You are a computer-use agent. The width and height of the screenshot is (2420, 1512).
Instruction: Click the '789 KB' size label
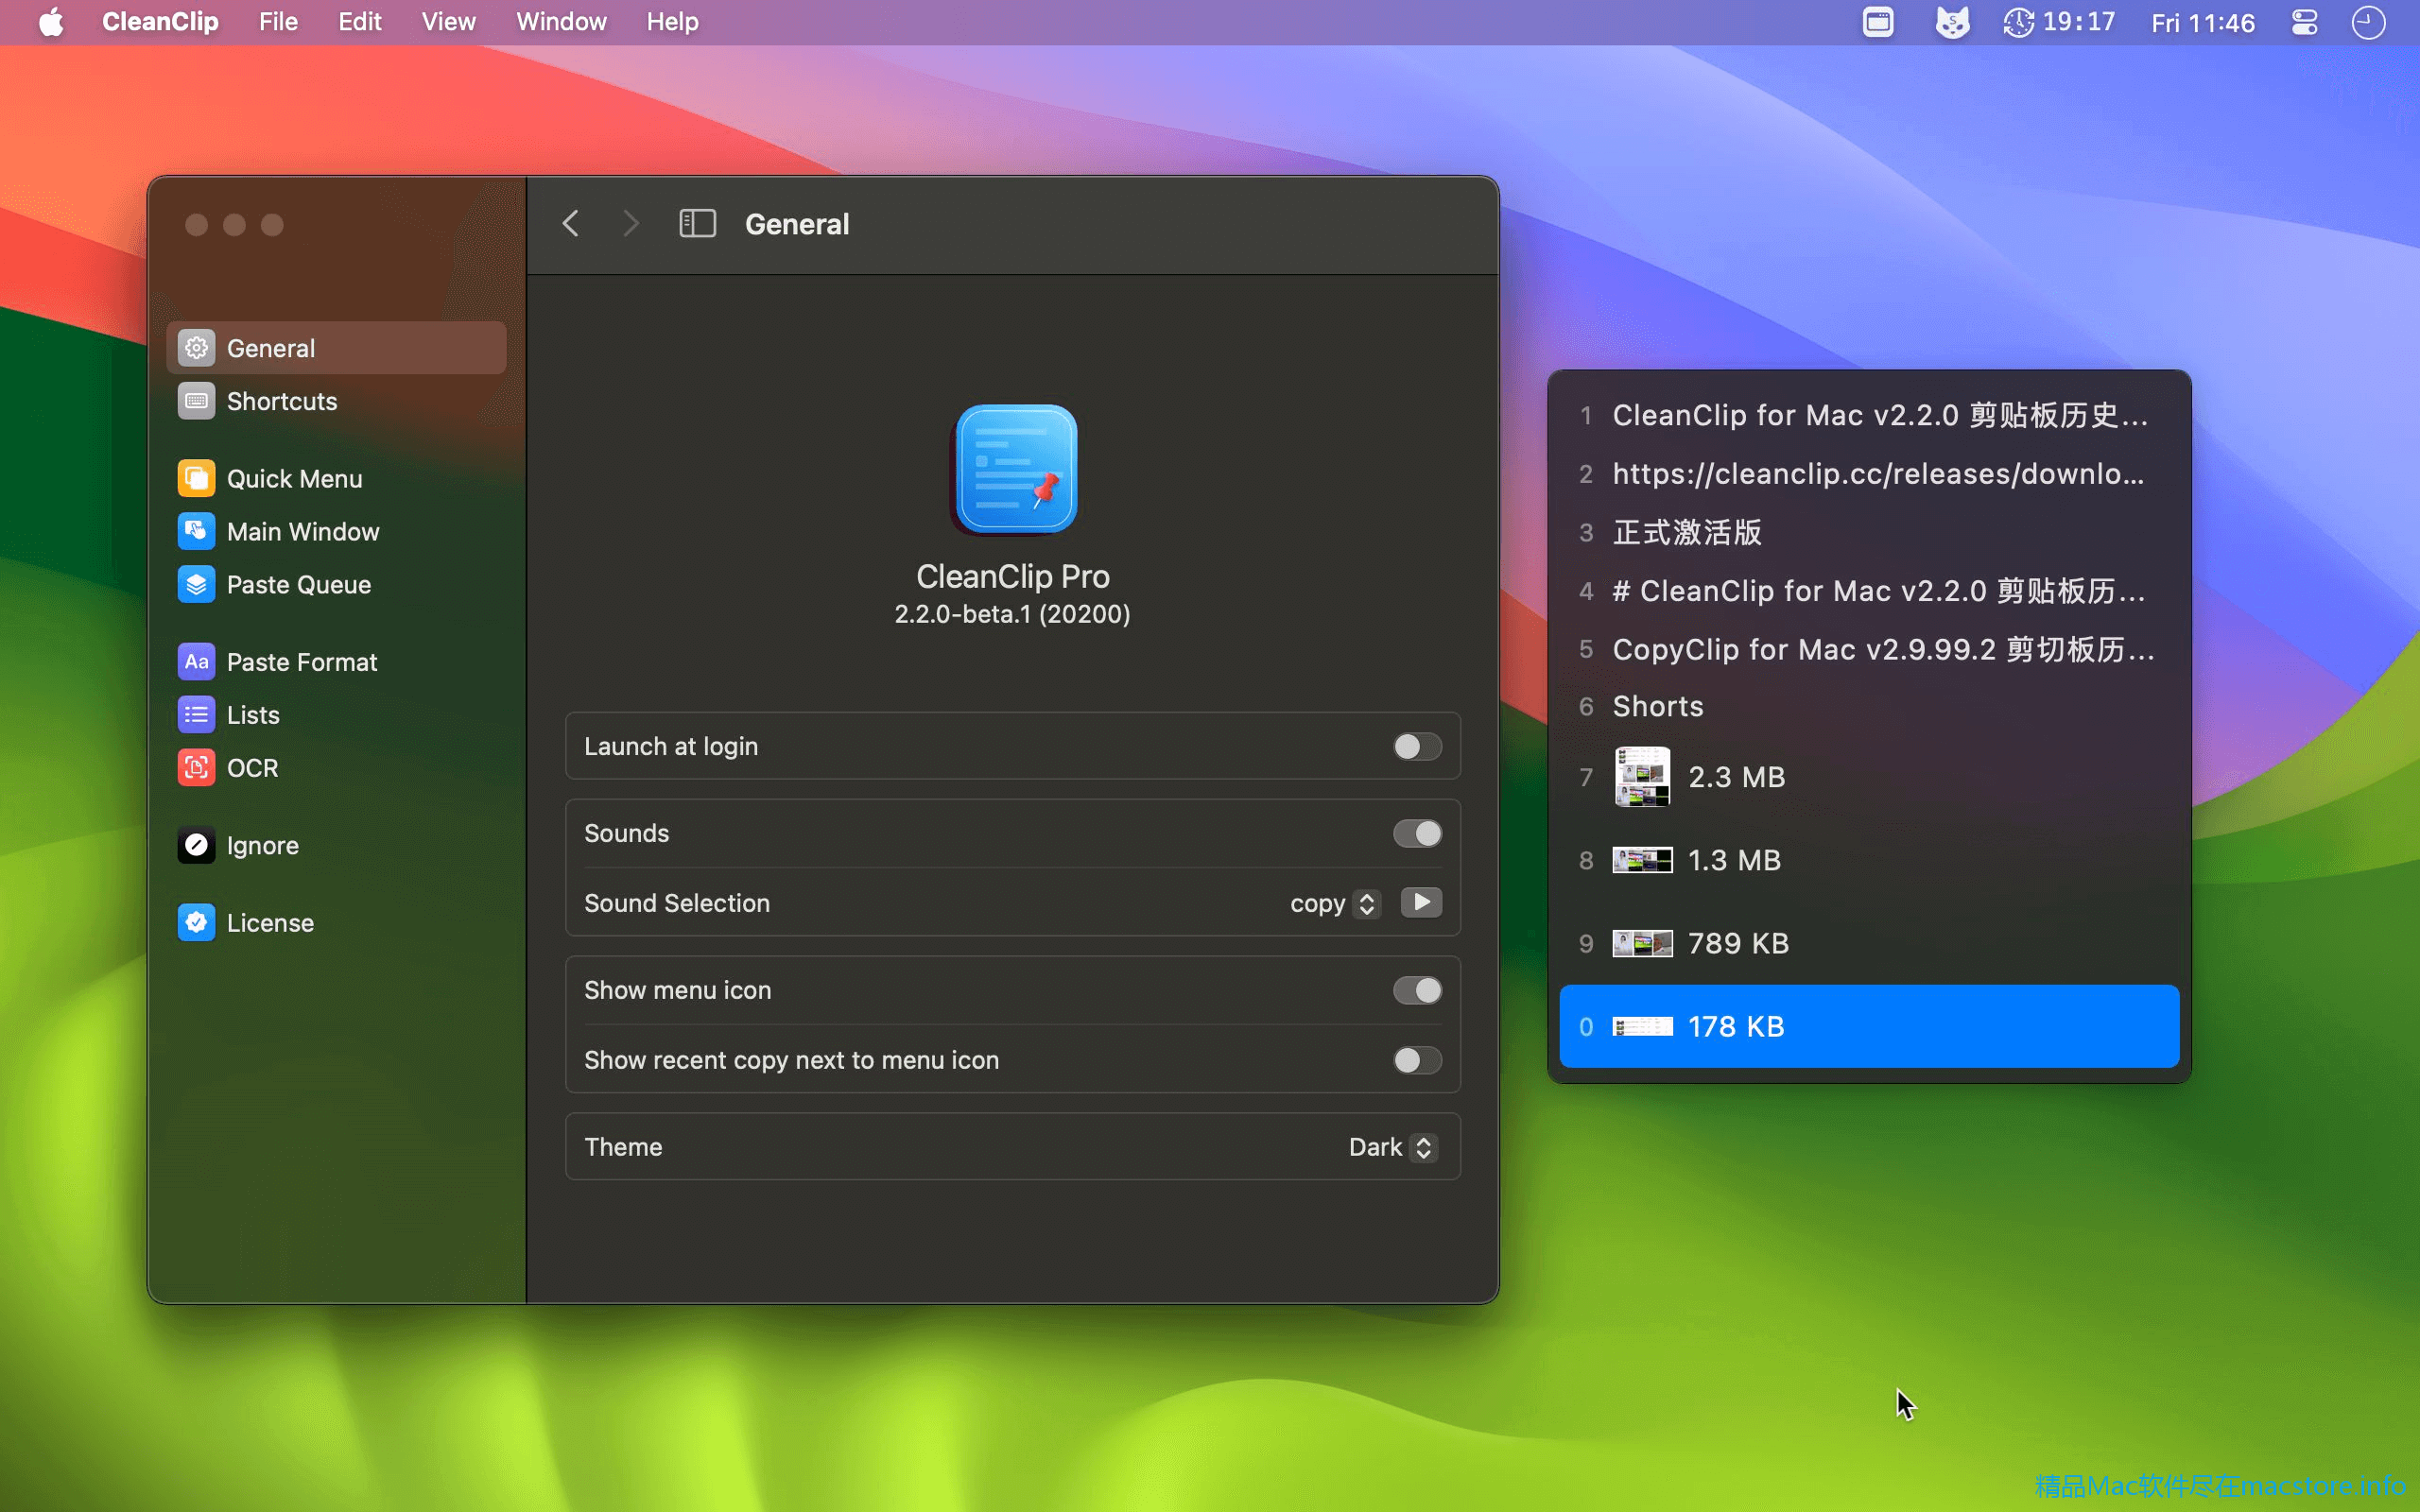[1738, 943]
